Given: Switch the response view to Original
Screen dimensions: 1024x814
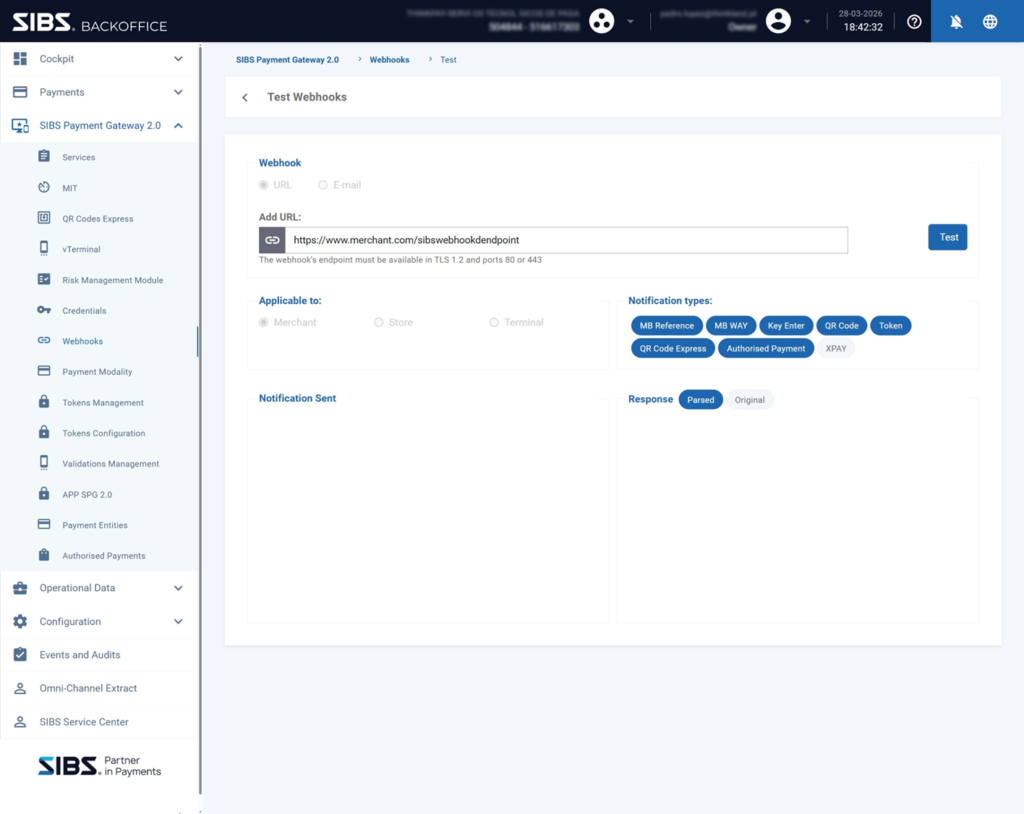Looking at the screenshot, I should 749,400.
